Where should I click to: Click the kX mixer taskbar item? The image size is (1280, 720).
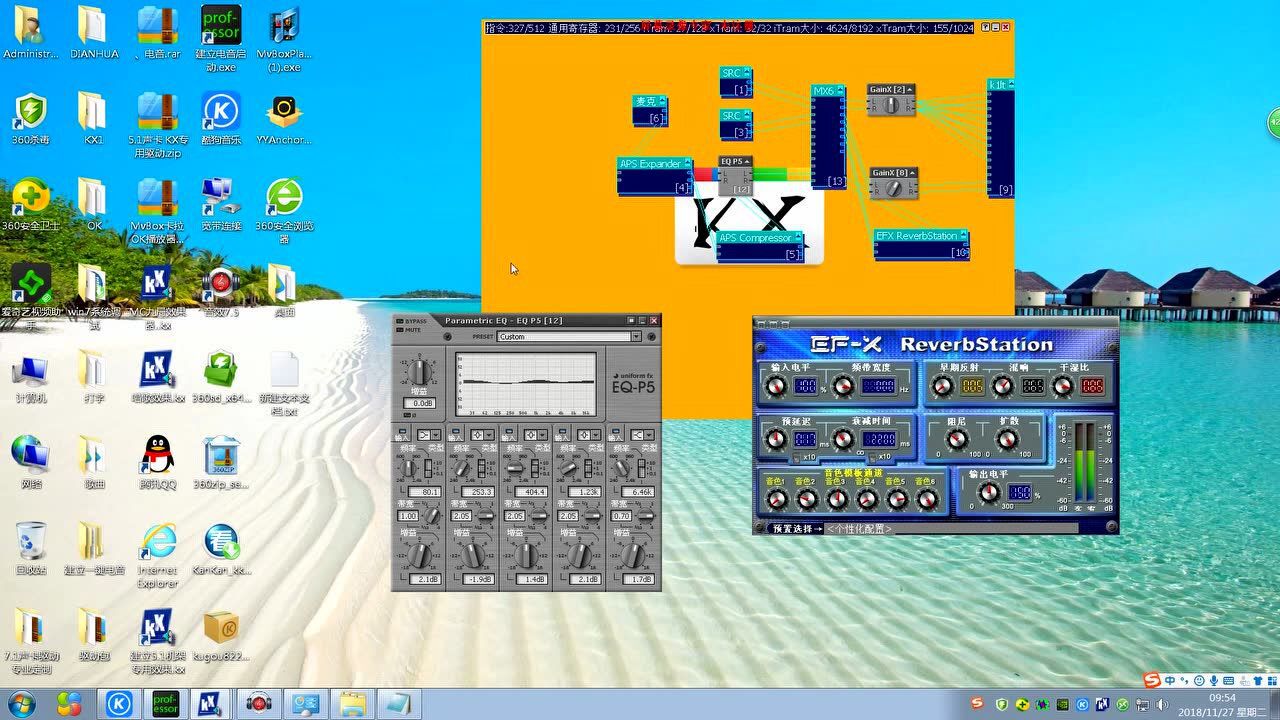tap(210, 703)
